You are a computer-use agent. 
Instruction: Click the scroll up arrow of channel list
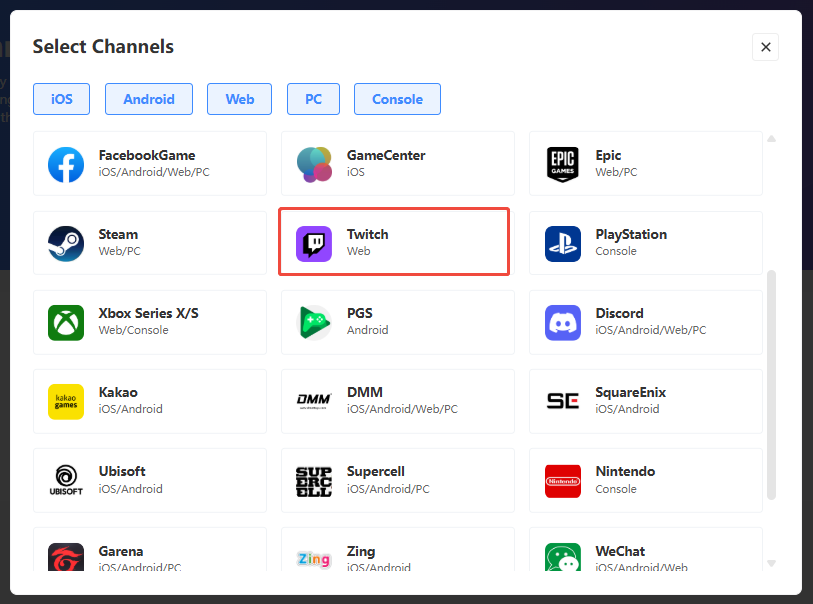tap(772, 139)
